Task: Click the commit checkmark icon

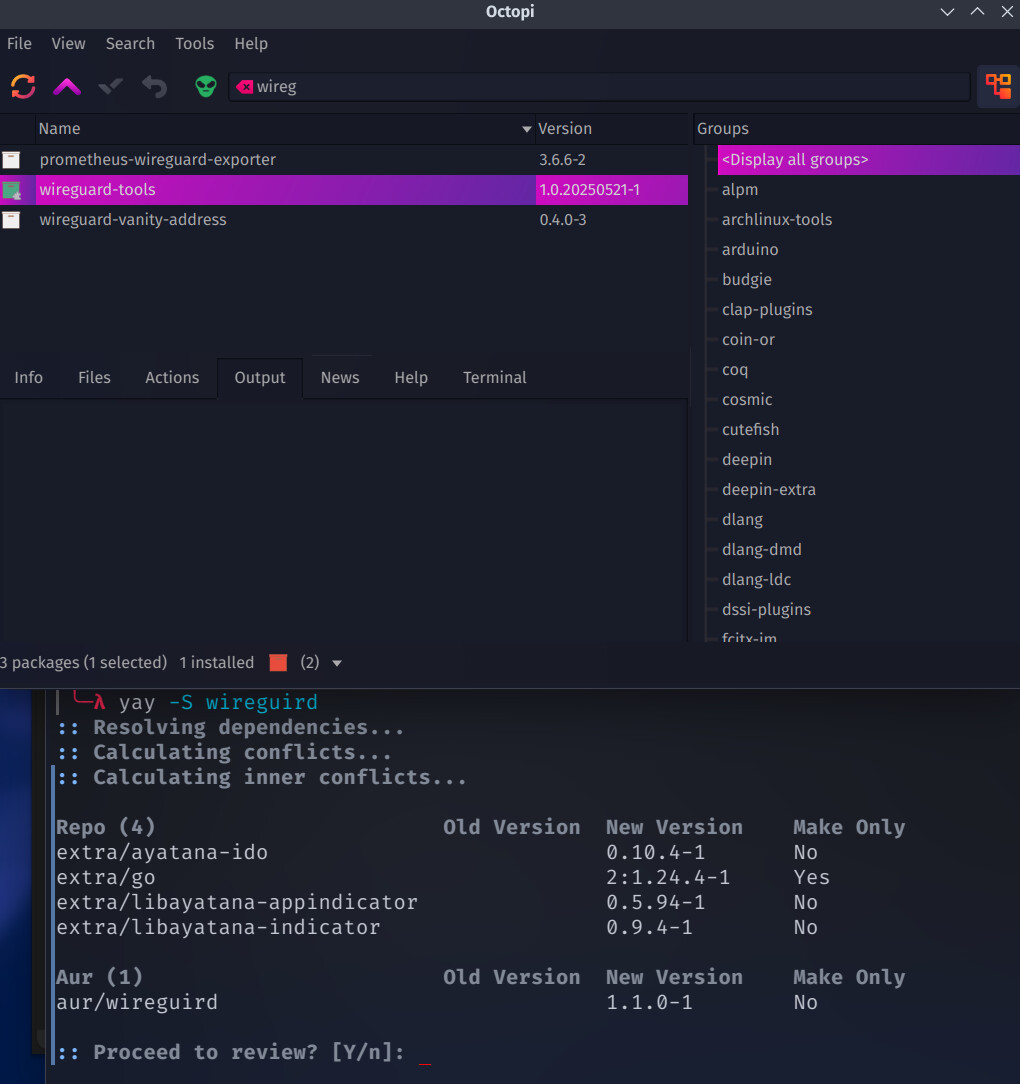Action: point(111,86)
